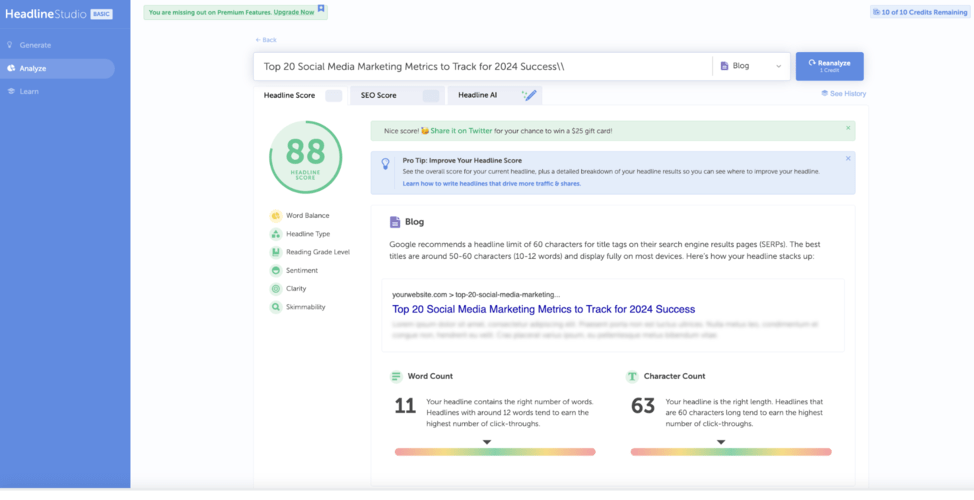Open See History link
The height and width of the screenshot is (500, 974).
pos(844,94)
